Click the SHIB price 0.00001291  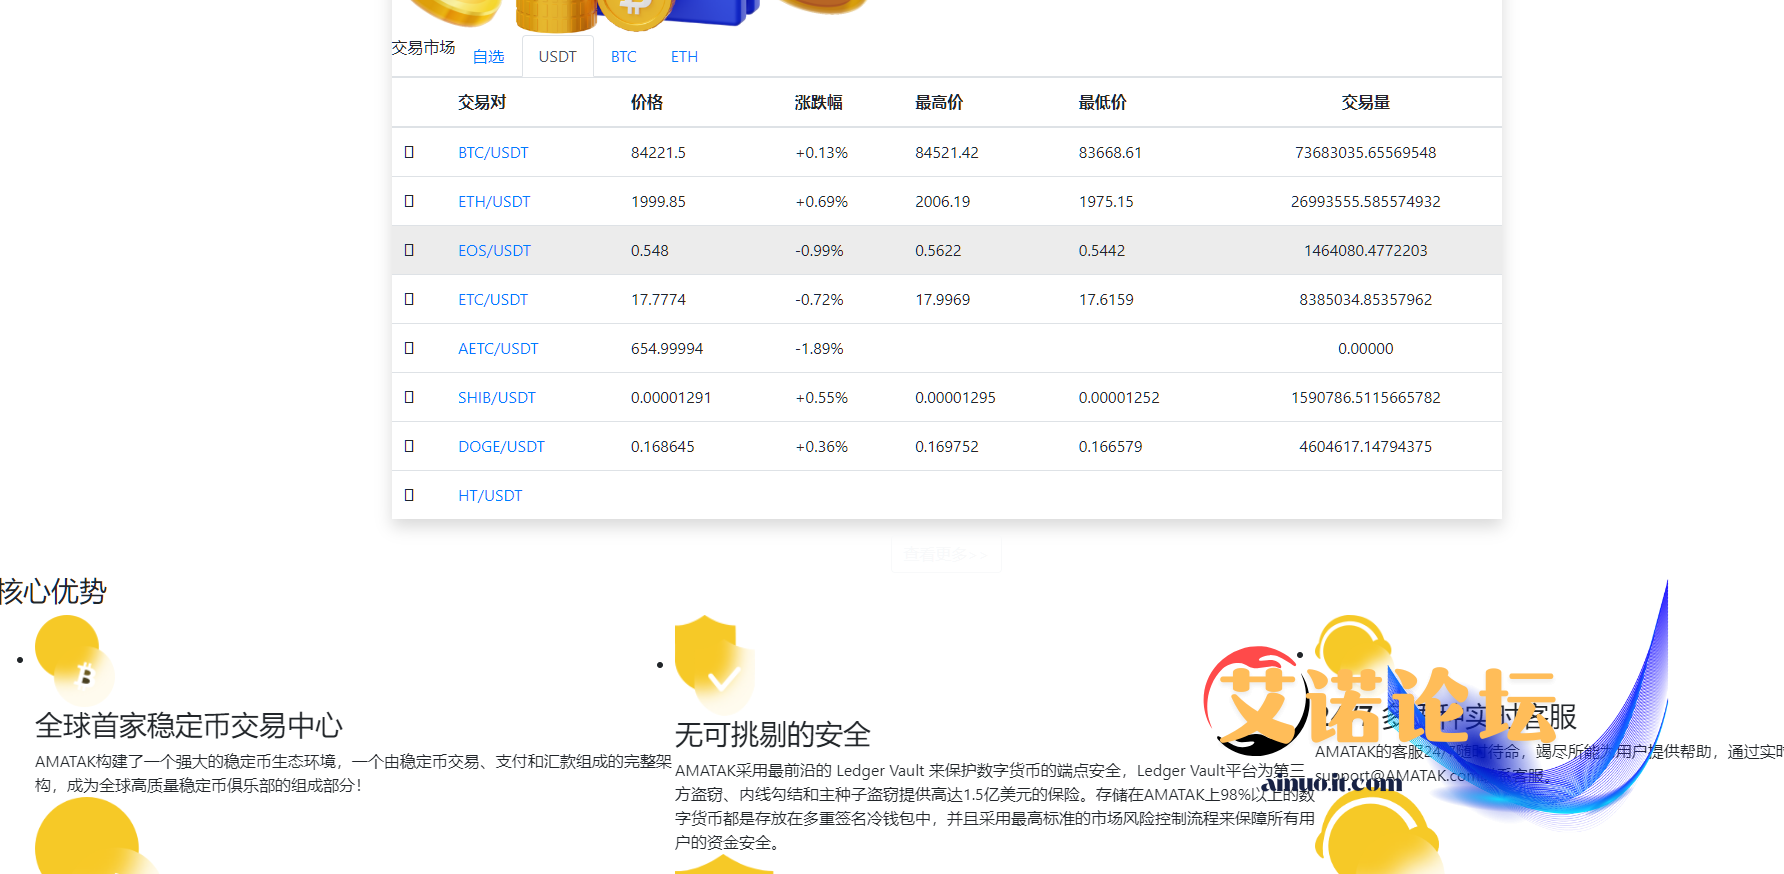671,398
